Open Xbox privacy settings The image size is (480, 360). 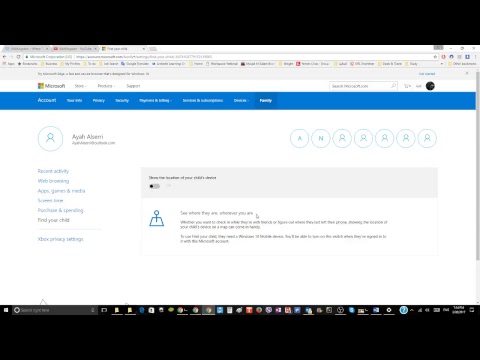[60, 239]
